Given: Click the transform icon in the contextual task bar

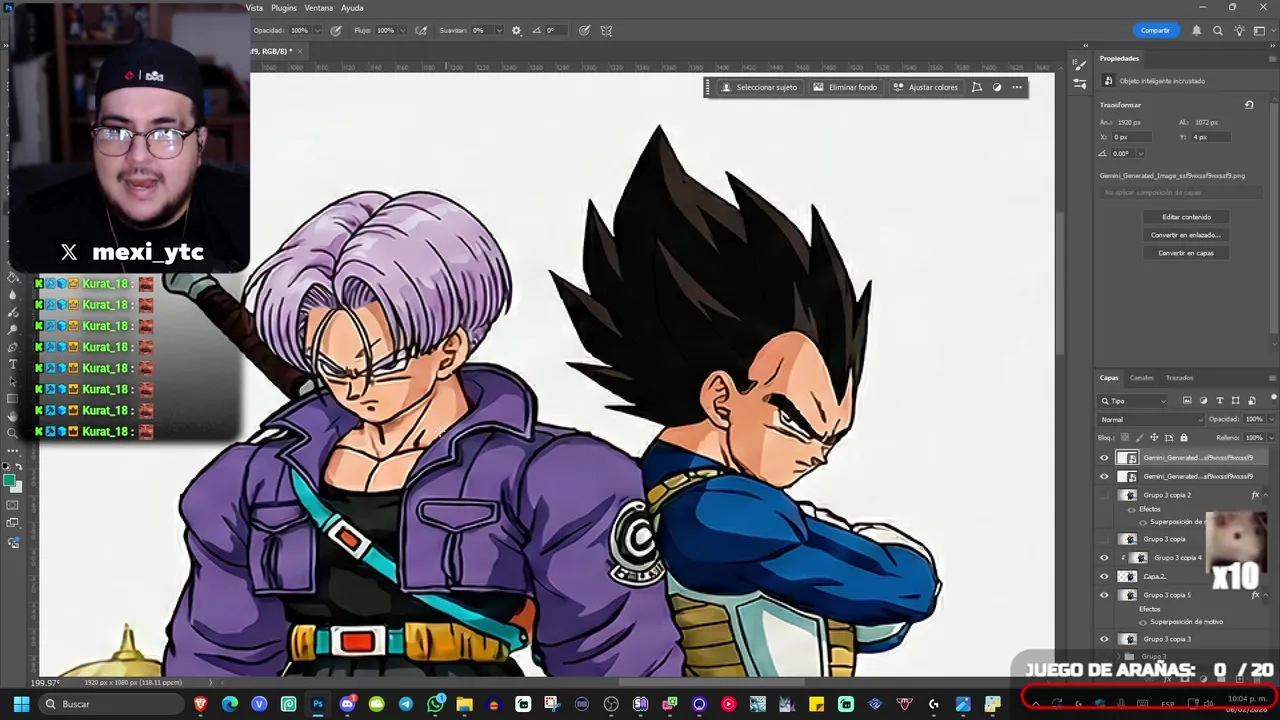Looking at the screenshot, I should point(977,87).
